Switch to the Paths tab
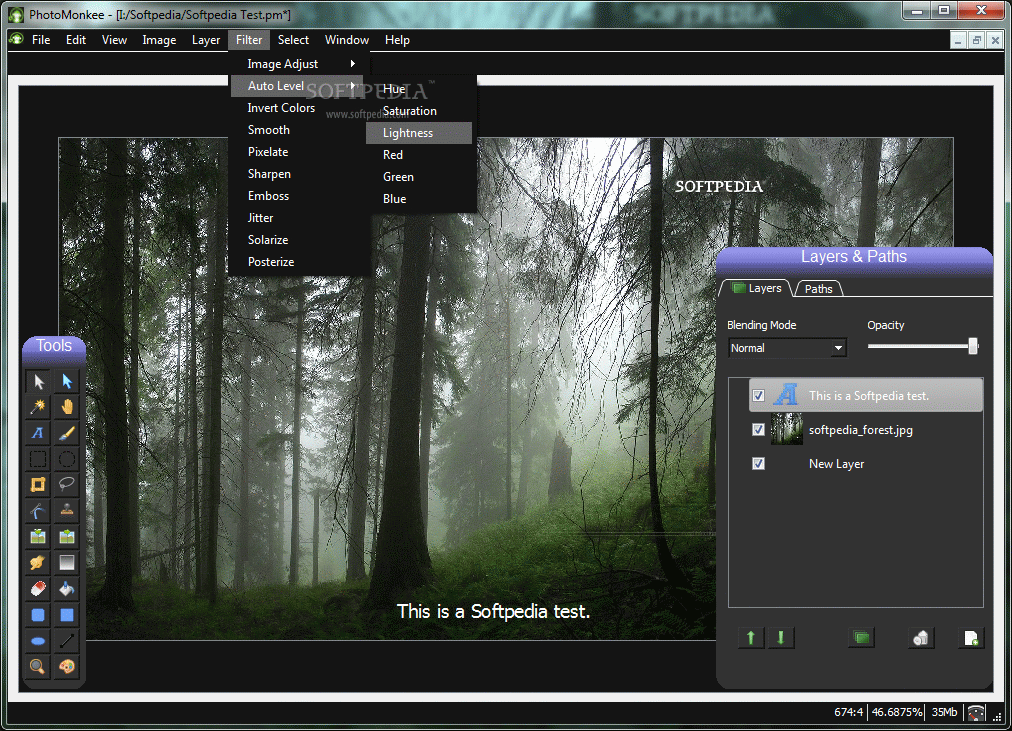This screenshot has width=1012, height=731. coord(818,288)
